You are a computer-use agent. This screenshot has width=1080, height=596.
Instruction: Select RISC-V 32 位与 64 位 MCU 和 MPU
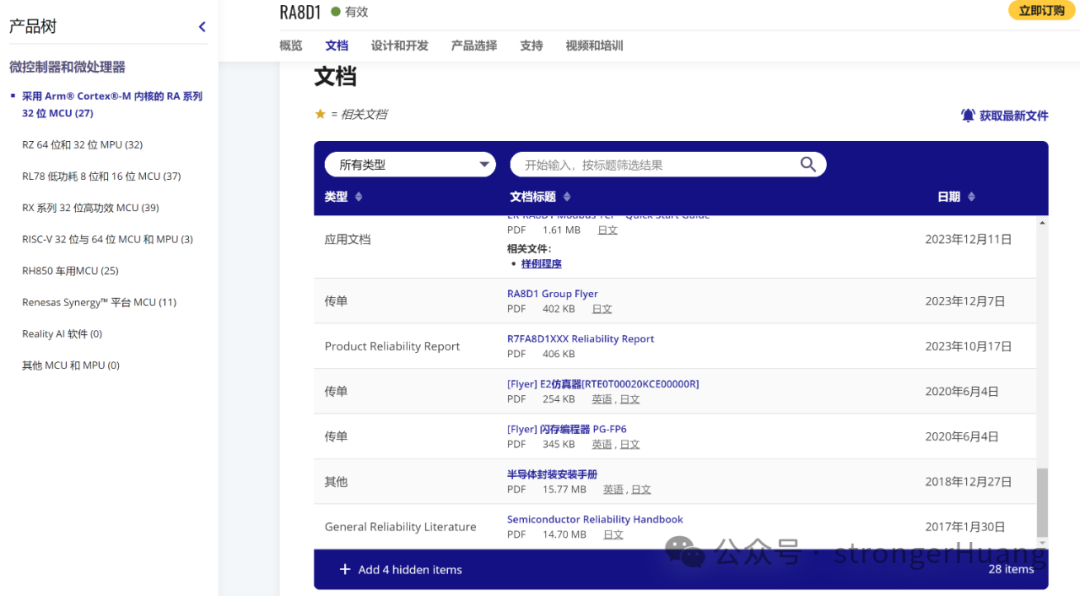click(107, 240)
